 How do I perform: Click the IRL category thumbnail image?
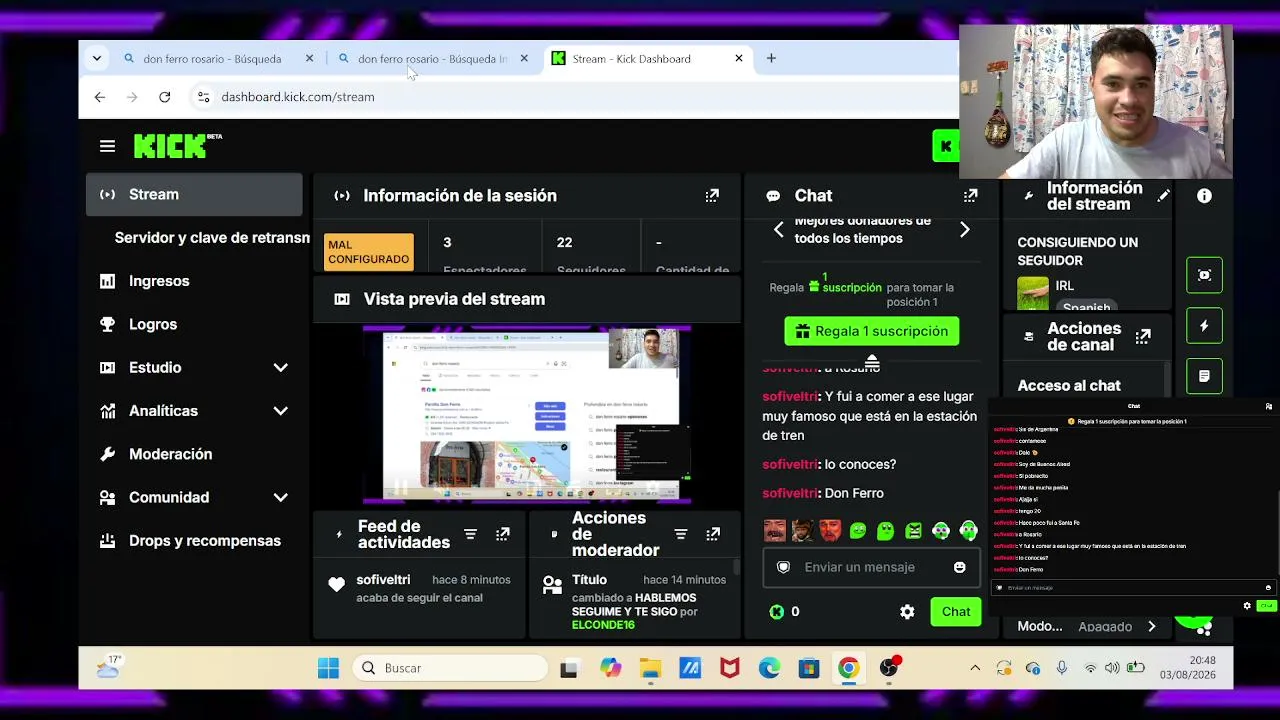(x=1033, y=293)
